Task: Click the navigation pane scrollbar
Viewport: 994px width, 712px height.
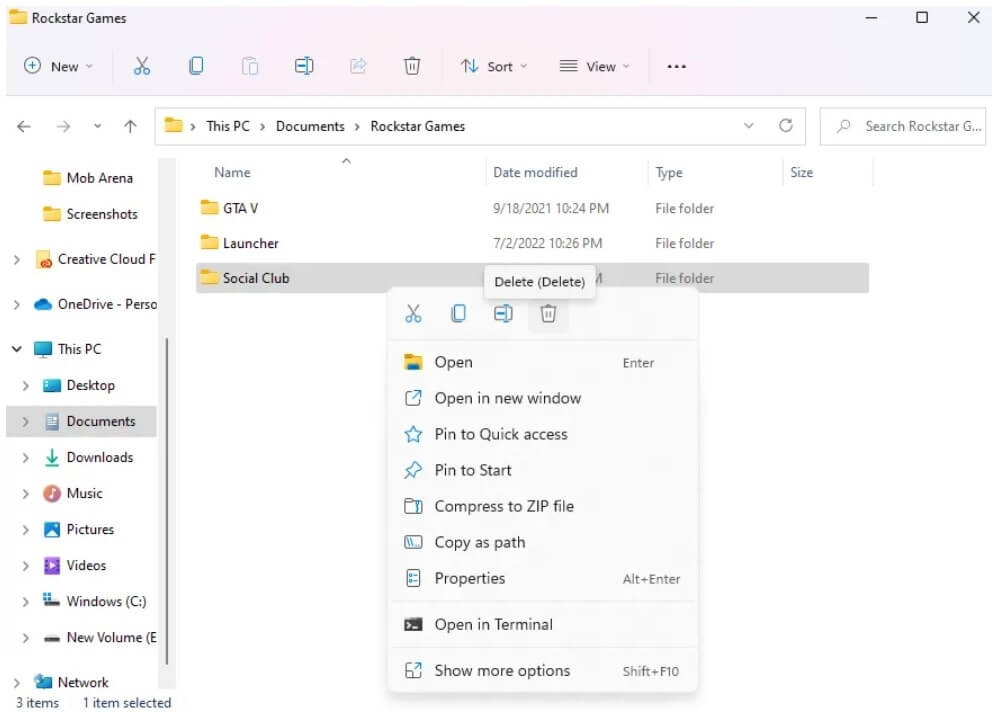Action: click(x=167, y=501)
